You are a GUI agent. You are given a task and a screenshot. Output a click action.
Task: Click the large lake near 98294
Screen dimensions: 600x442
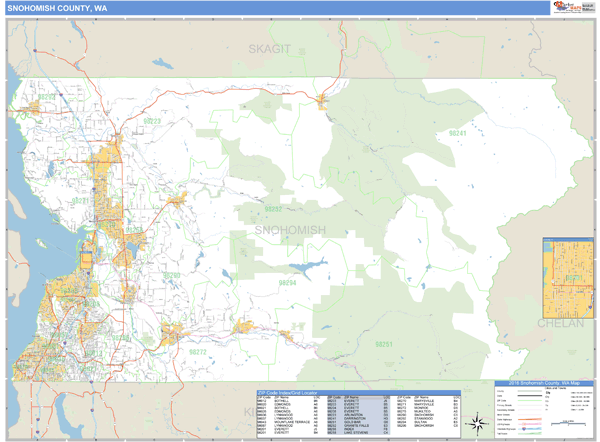(308, 268)
